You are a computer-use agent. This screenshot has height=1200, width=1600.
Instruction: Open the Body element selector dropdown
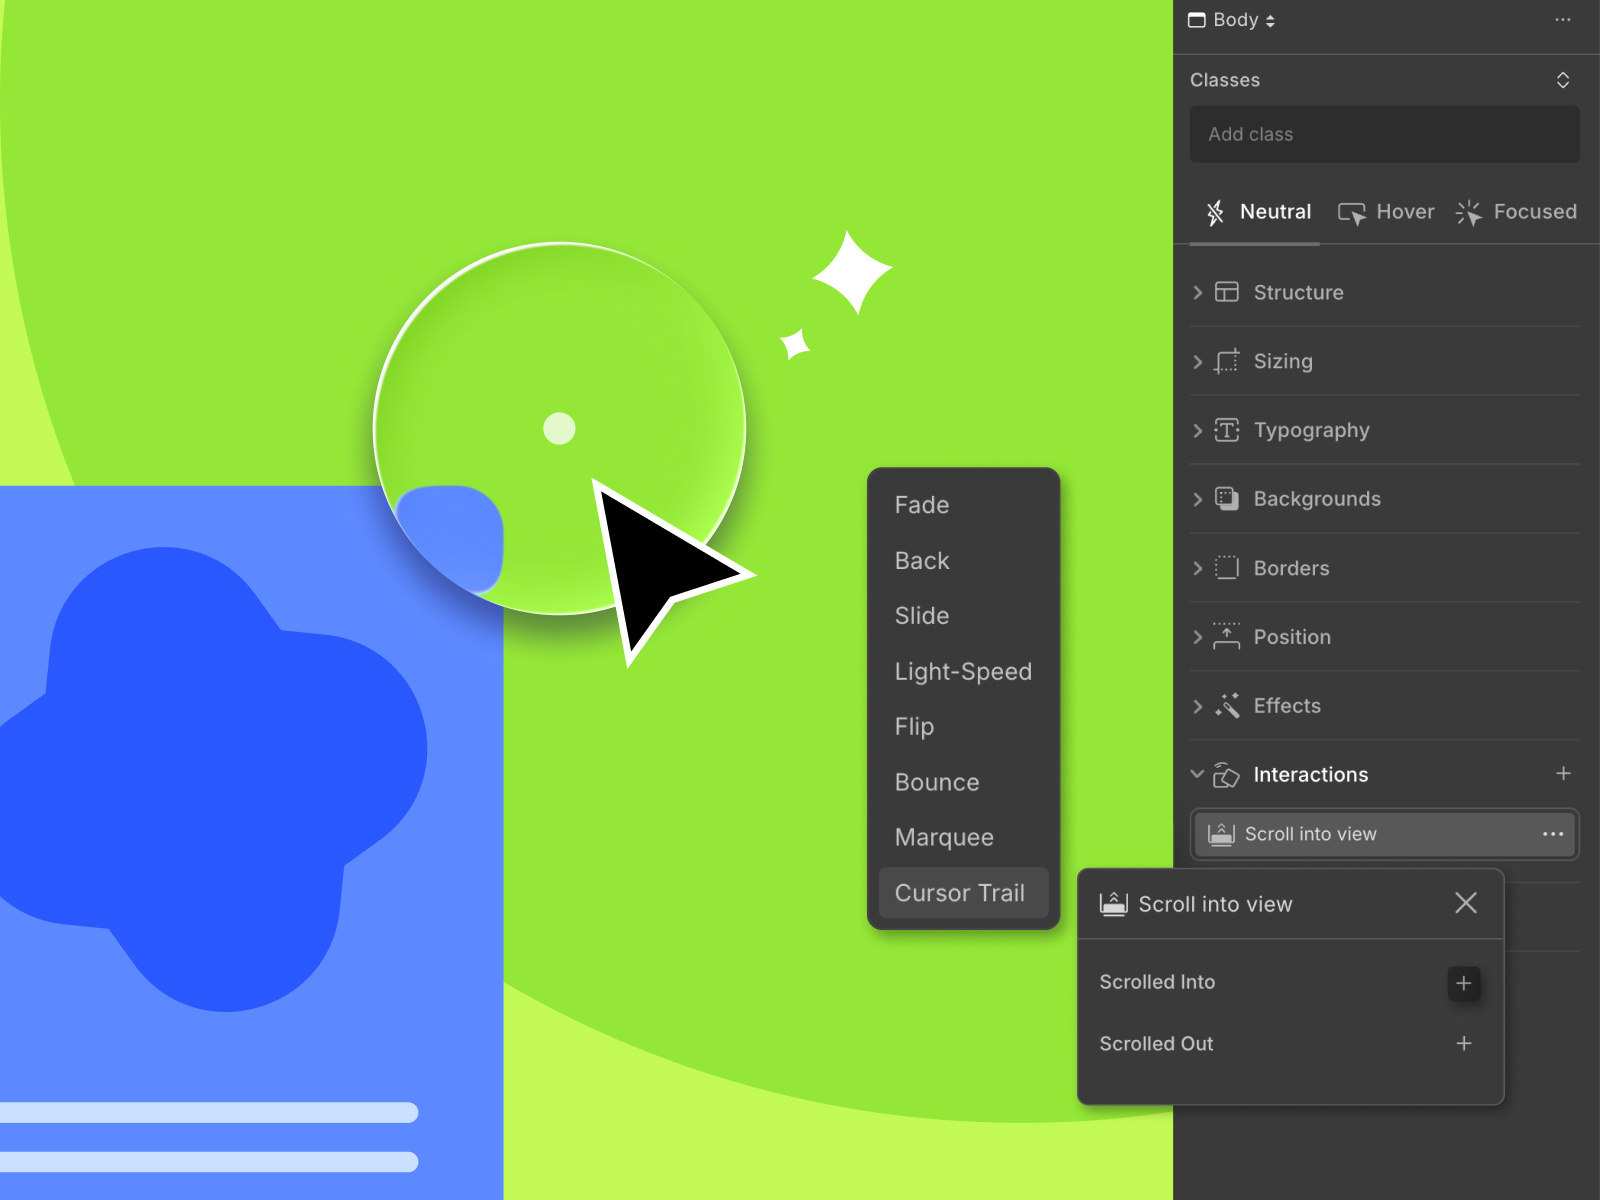pyautogui.click(x=1232, y=20)
